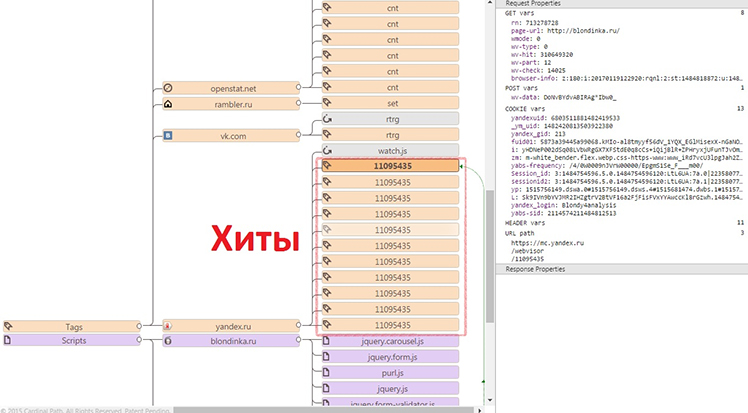Click the /webvisor URL path line
The image size is (748, 413).
point(527,251)
